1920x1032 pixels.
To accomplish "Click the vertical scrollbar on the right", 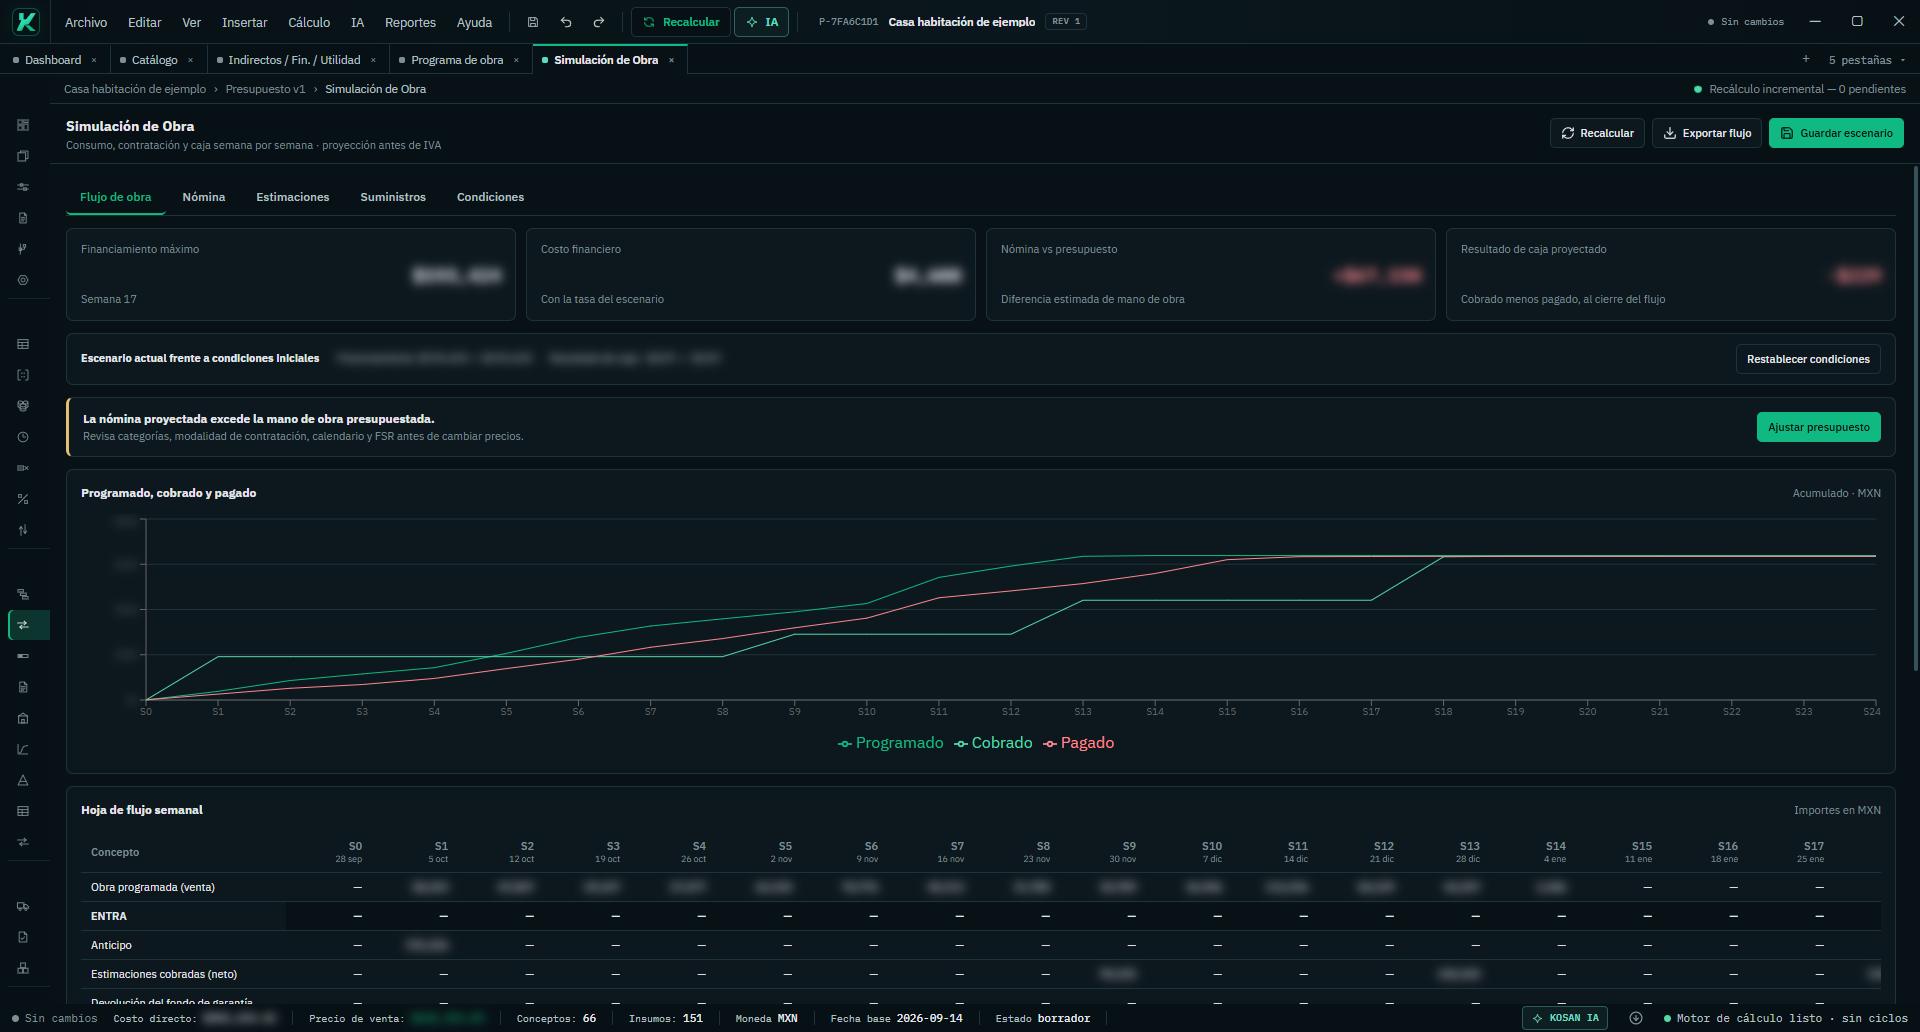I will 1915,417.
